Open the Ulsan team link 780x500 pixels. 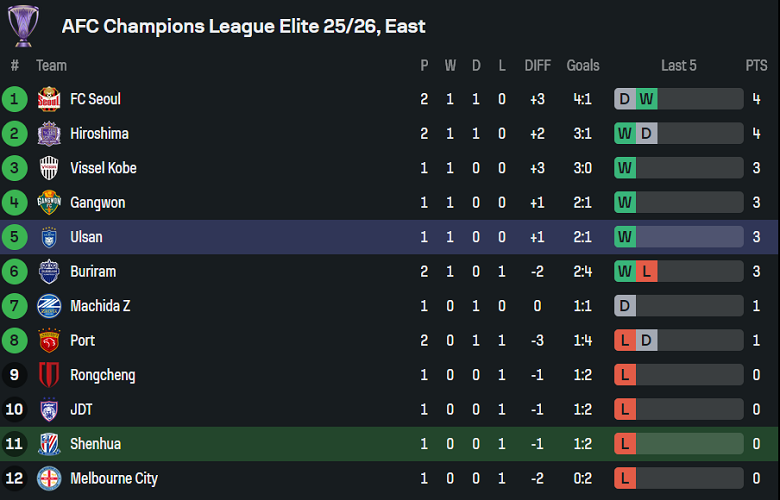tap(86, 237)
